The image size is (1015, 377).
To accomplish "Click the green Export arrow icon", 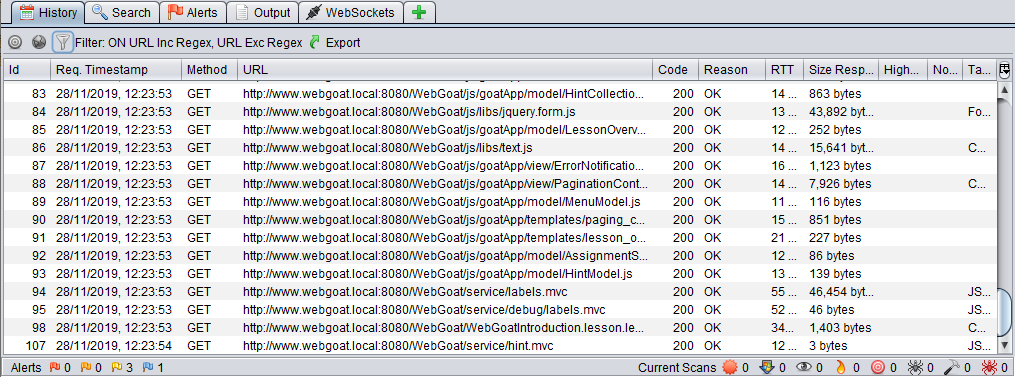I will click(315, 43).
